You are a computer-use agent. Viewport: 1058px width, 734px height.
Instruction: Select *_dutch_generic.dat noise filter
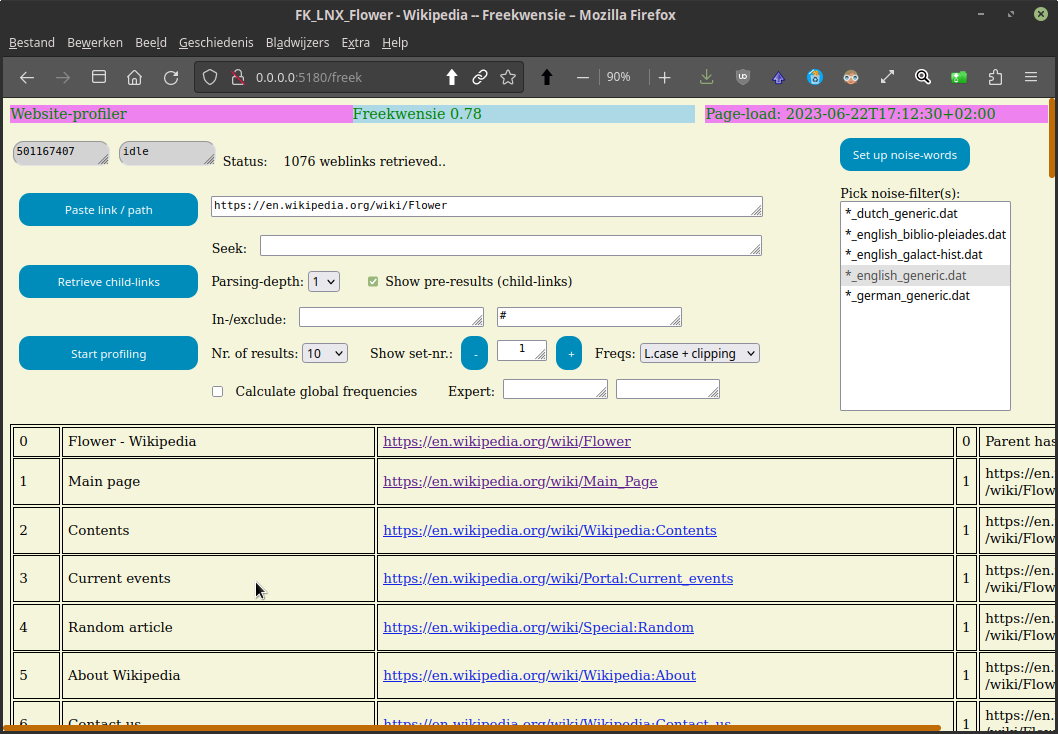(x=925, y=214)
